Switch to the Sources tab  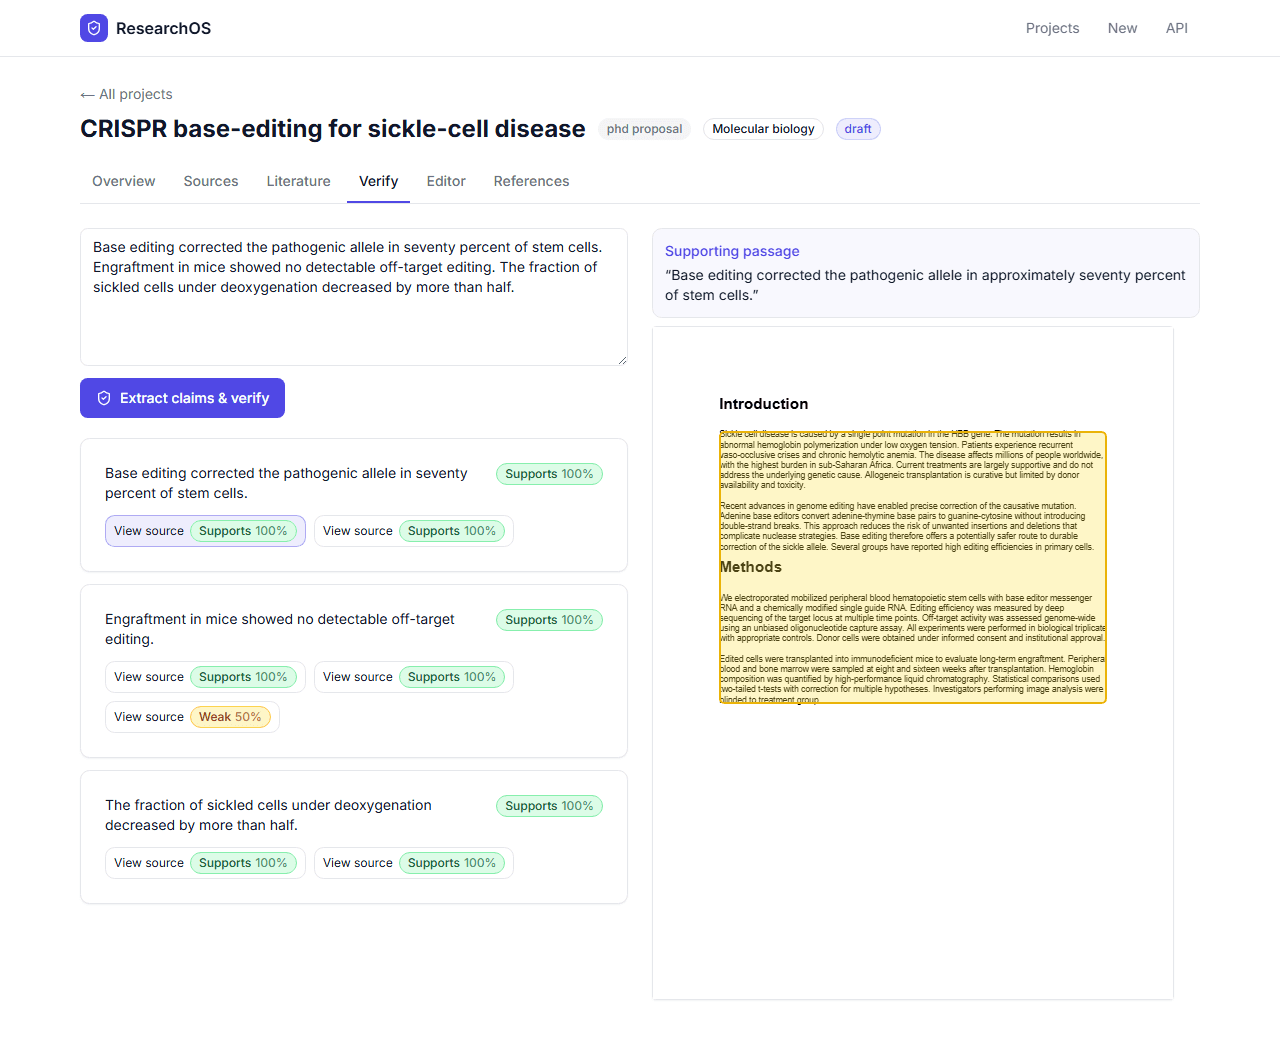coord(211,181)
